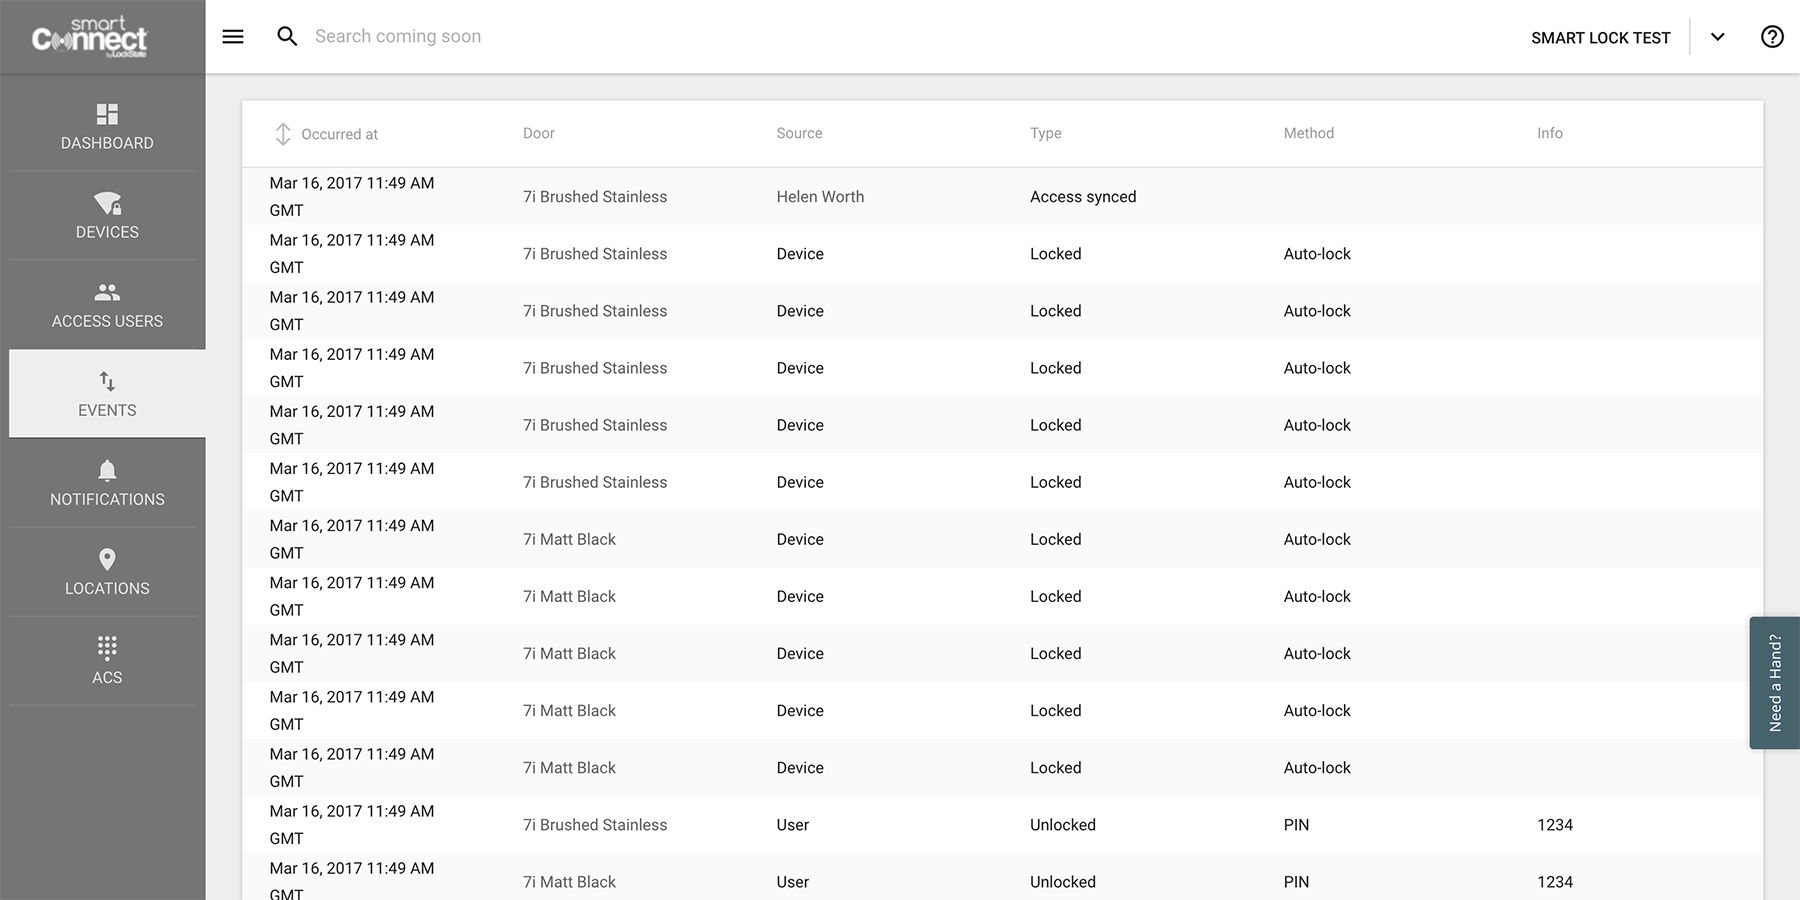The width and height of the screenshot is (1800, 900).
Task: Open NOTIFICATIONS section label
Action: point(107,499)
